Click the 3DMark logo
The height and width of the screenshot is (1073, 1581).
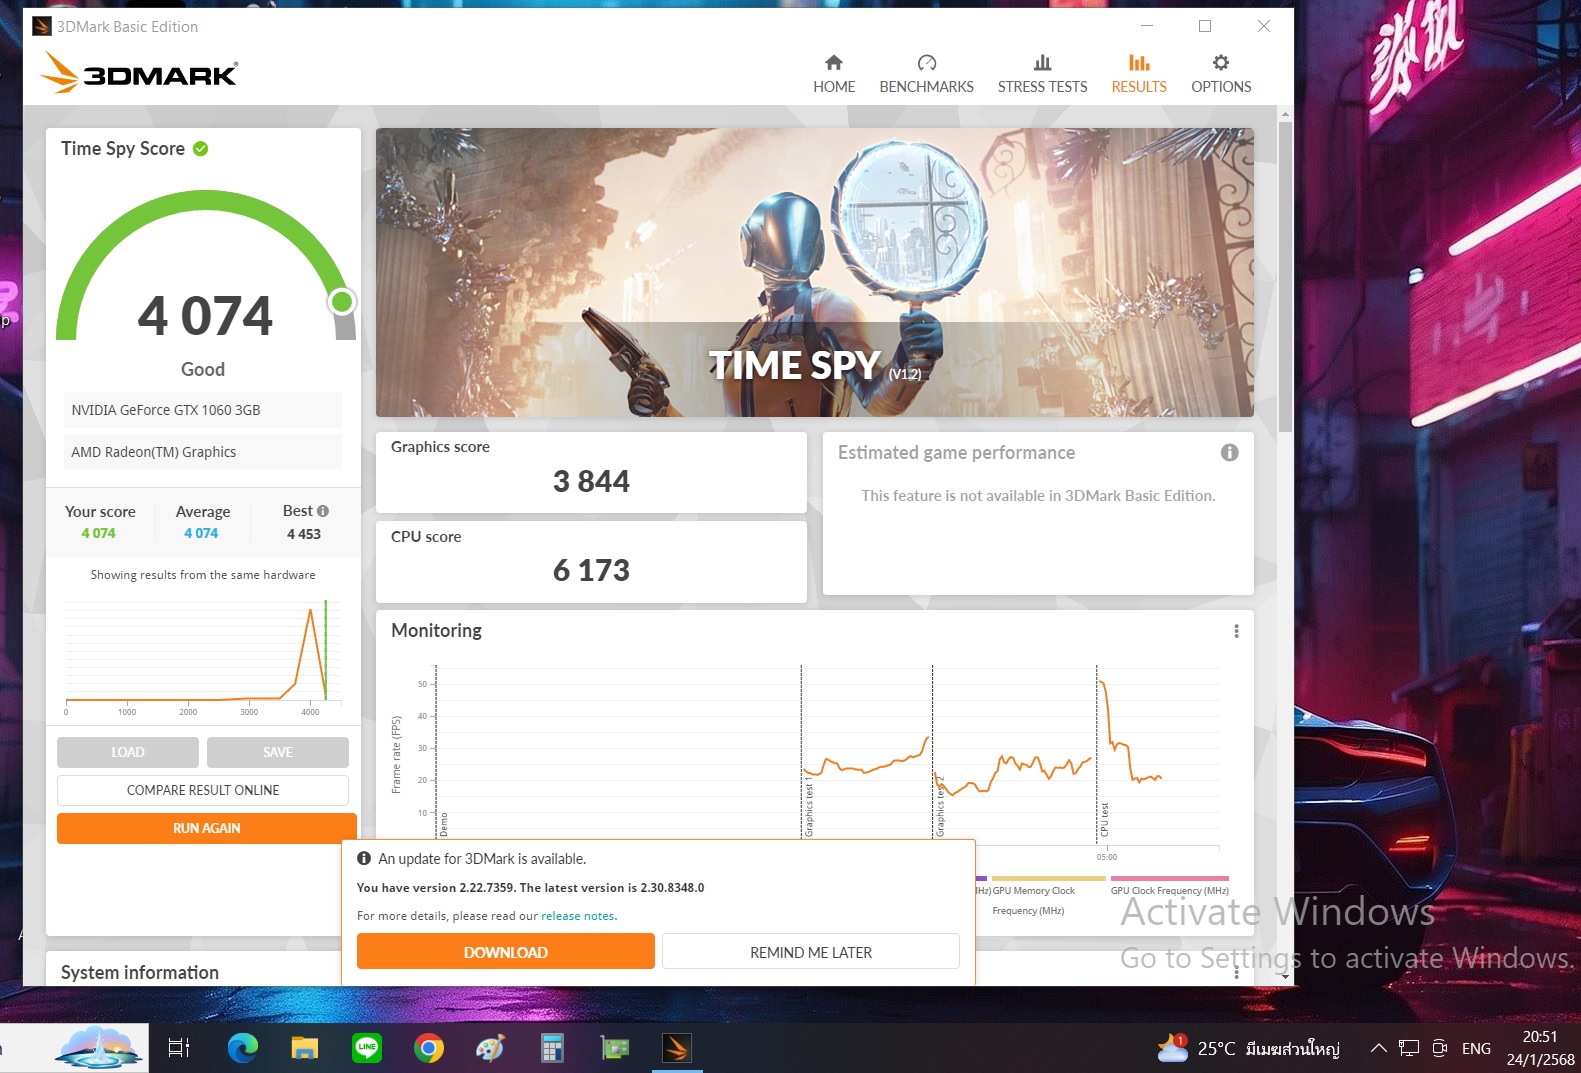pos(139,73)
